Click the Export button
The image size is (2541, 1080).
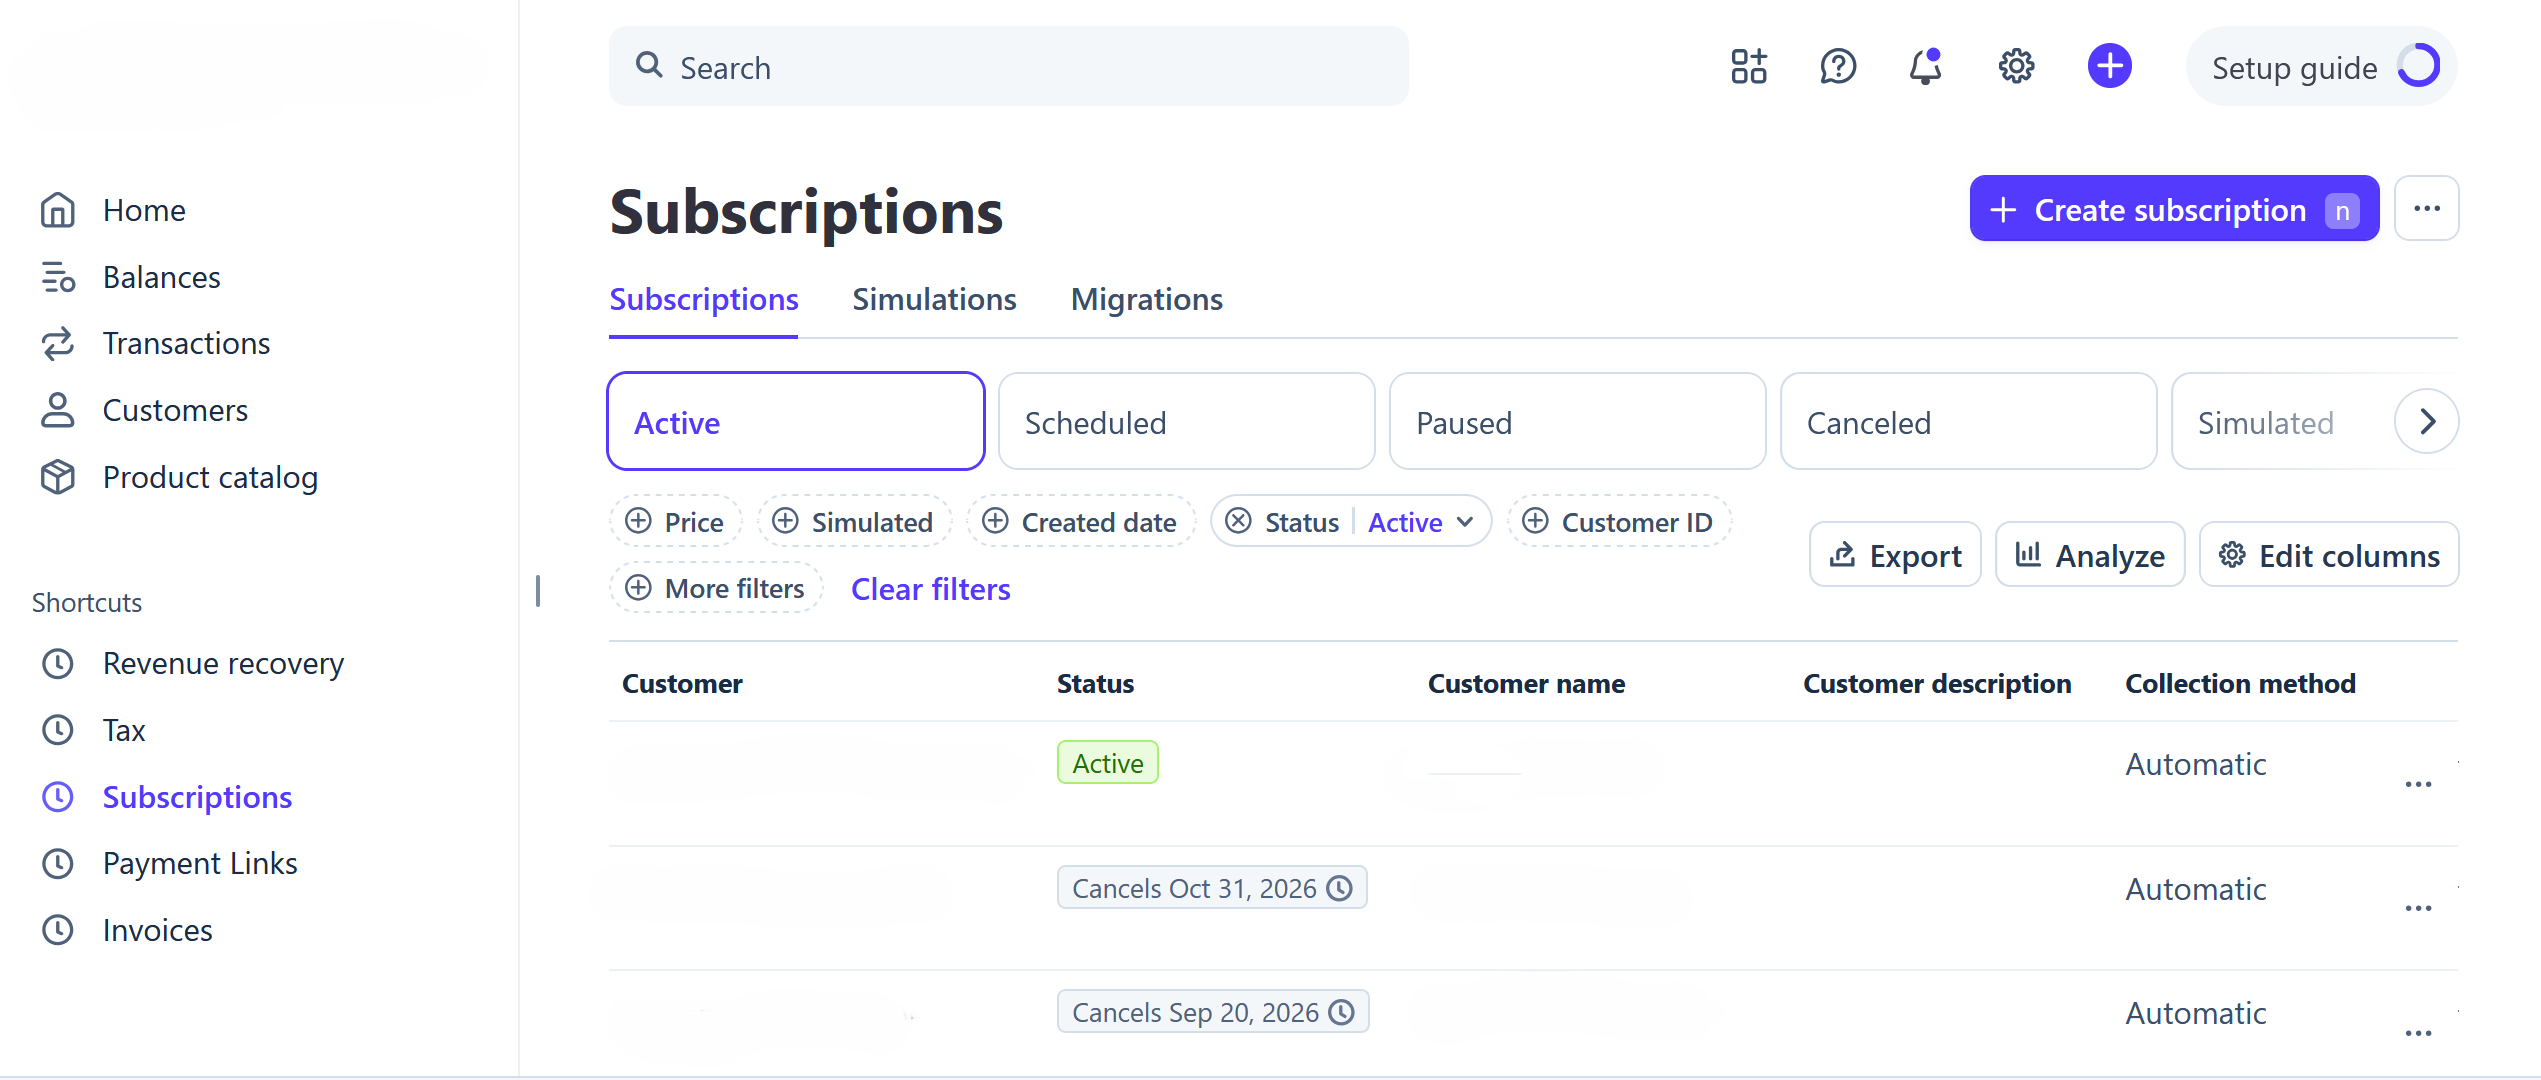click(x=1895, y=554)
